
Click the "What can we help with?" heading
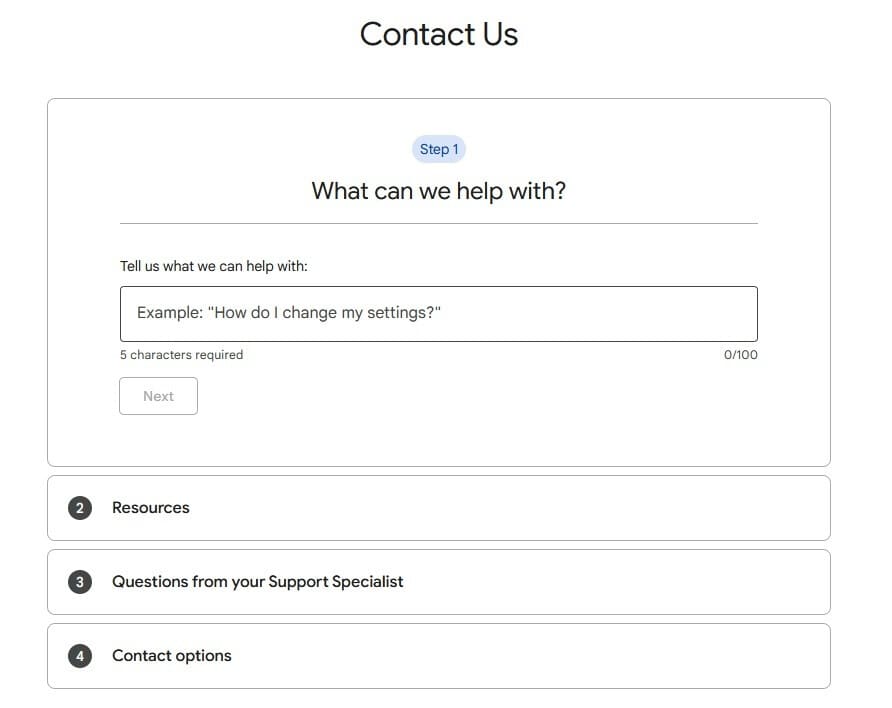tap(439, 191)
